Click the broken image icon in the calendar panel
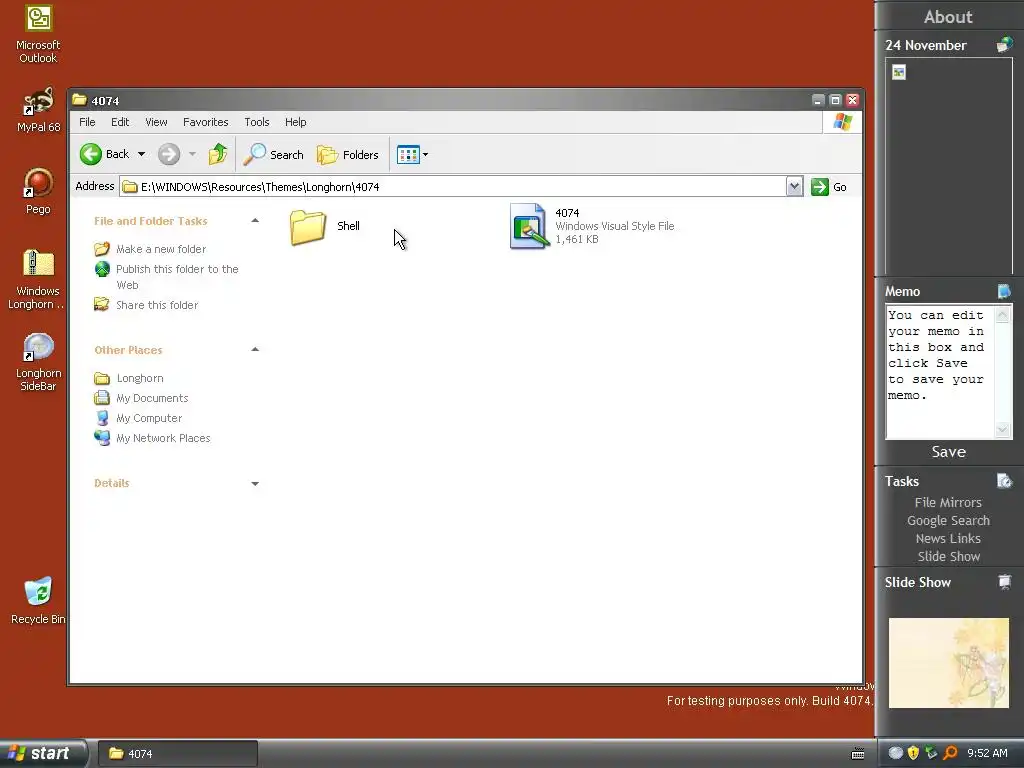 [899, 72]
